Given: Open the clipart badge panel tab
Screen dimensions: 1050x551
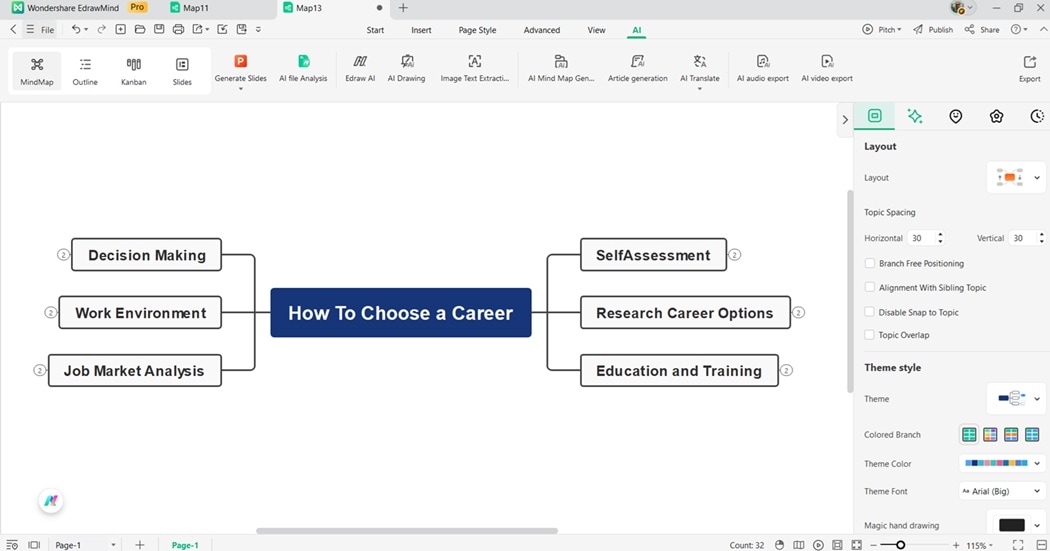Looking at the screenshot, I should (996, 116).
